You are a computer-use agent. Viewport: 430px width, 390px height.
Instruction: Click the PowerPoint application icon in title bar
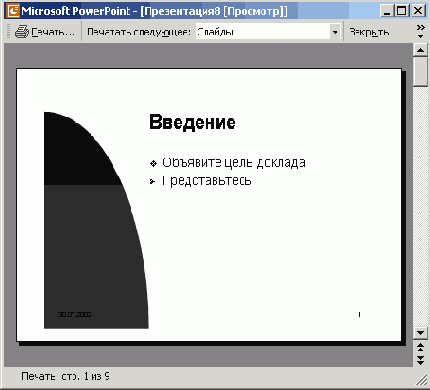[13, 11]
